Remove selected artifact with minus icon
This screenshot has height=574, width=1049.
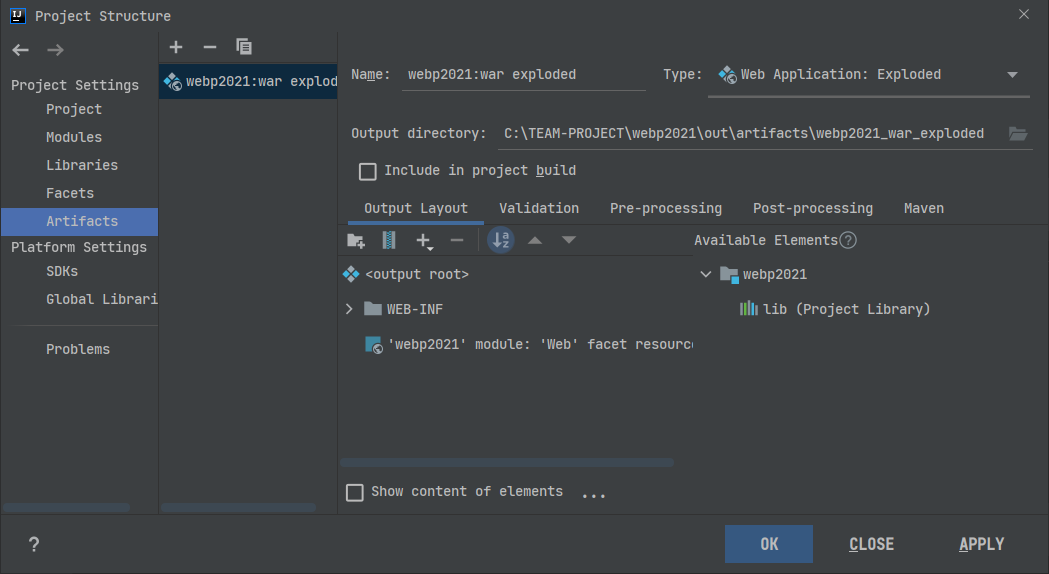(210, 47)
